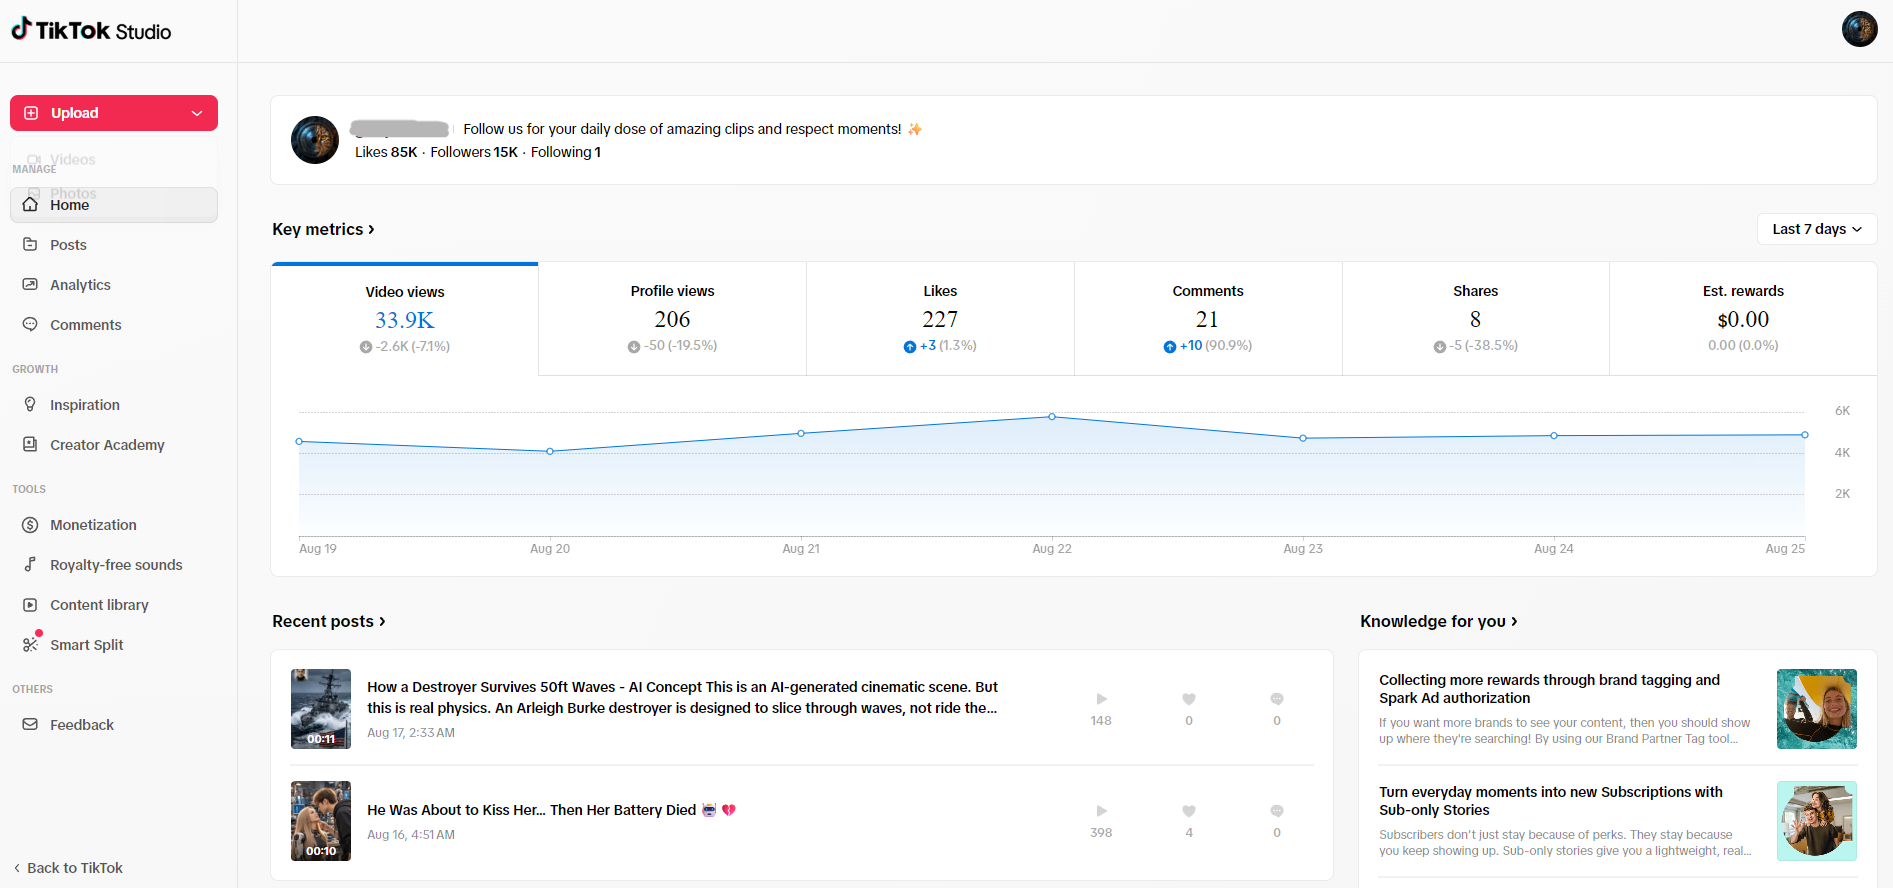Expand the Recent posts section

pyautogui.click(x=329, y=621)
